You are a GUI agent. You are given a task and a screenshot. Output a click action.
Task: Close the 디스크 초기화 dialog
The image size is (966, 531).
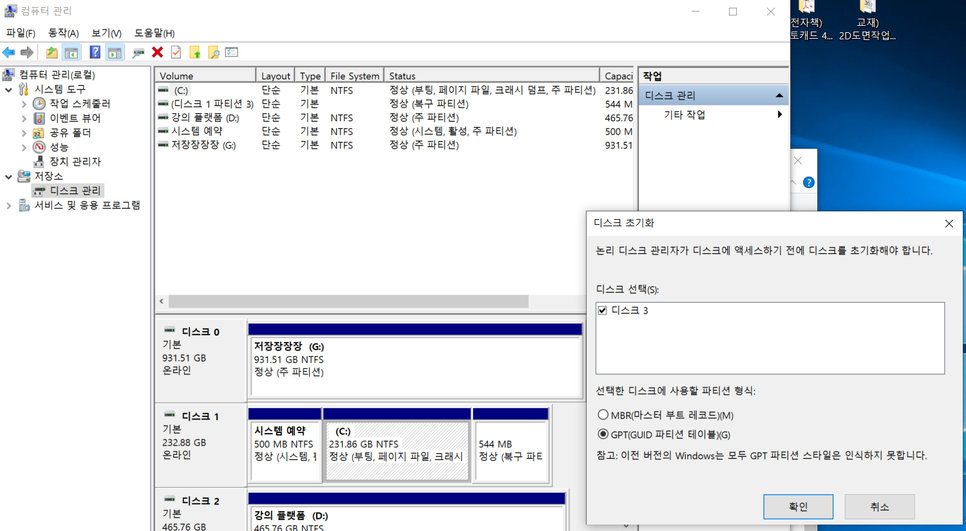point(949,224)
